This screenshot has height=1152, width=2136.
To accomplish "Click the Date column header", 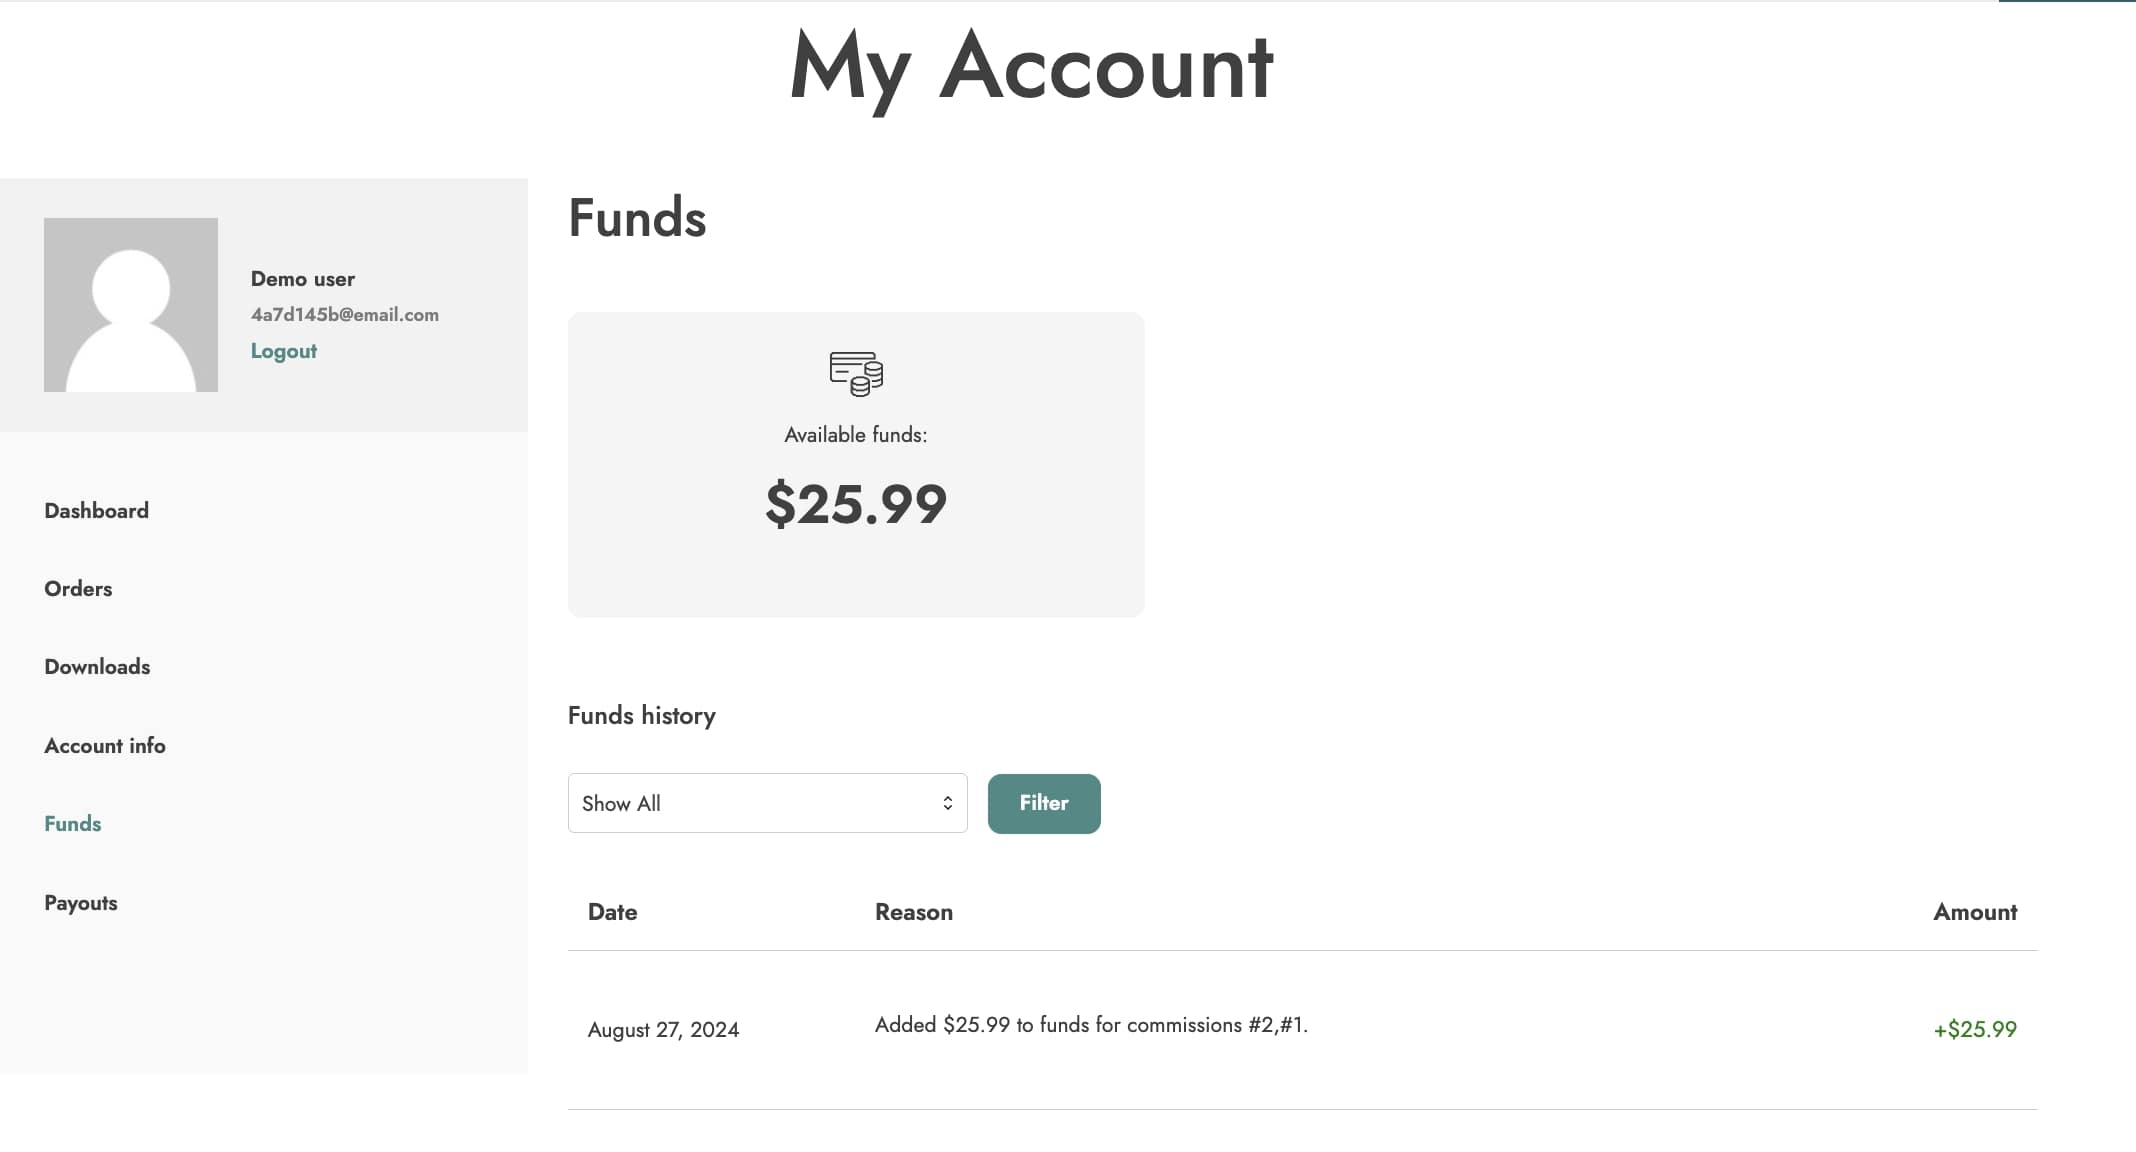I will [613, 911].
